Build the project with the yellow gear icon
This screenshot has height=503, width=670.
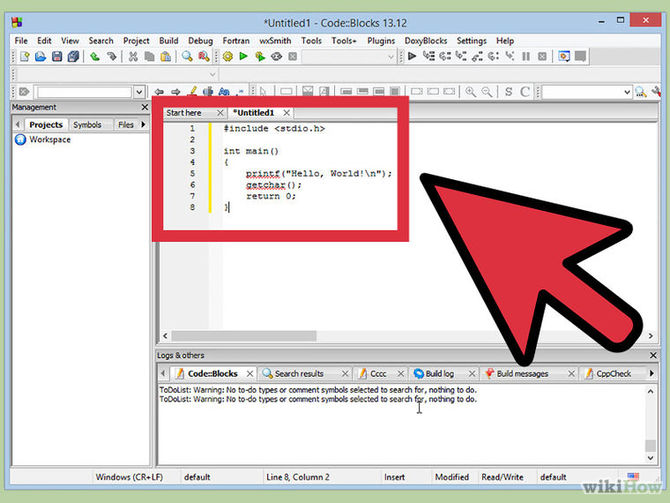coord(228,56)
